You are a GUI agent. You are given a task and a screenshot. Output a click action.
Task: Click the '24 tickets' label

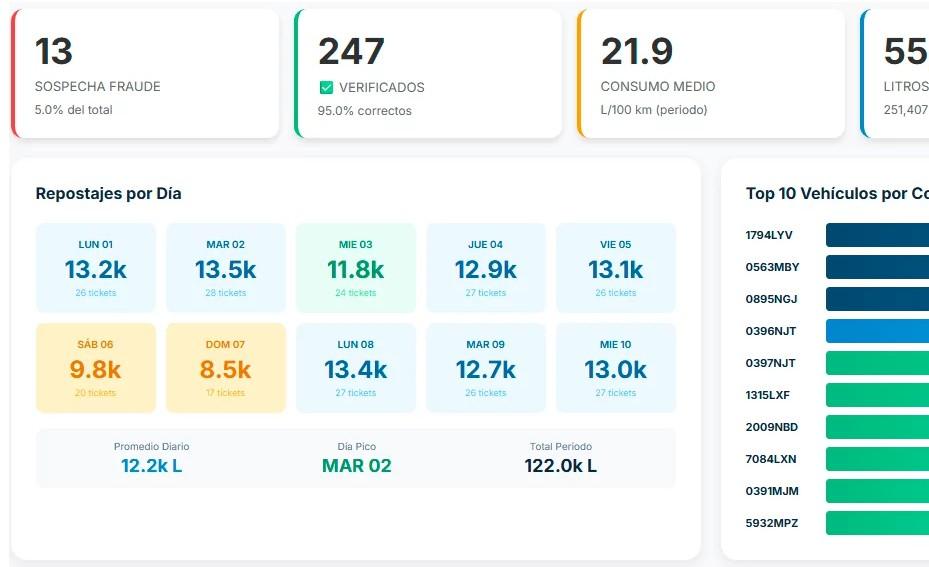[x=355, y=293]
